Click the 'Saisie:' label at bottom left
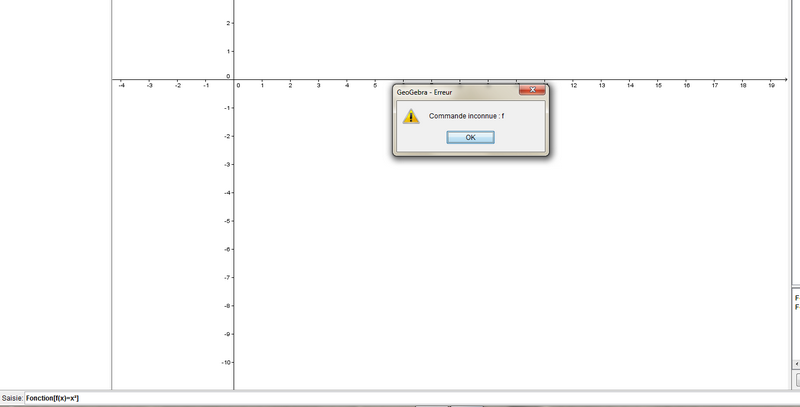The height and width of the screenshot is (407, 800). 12,398
